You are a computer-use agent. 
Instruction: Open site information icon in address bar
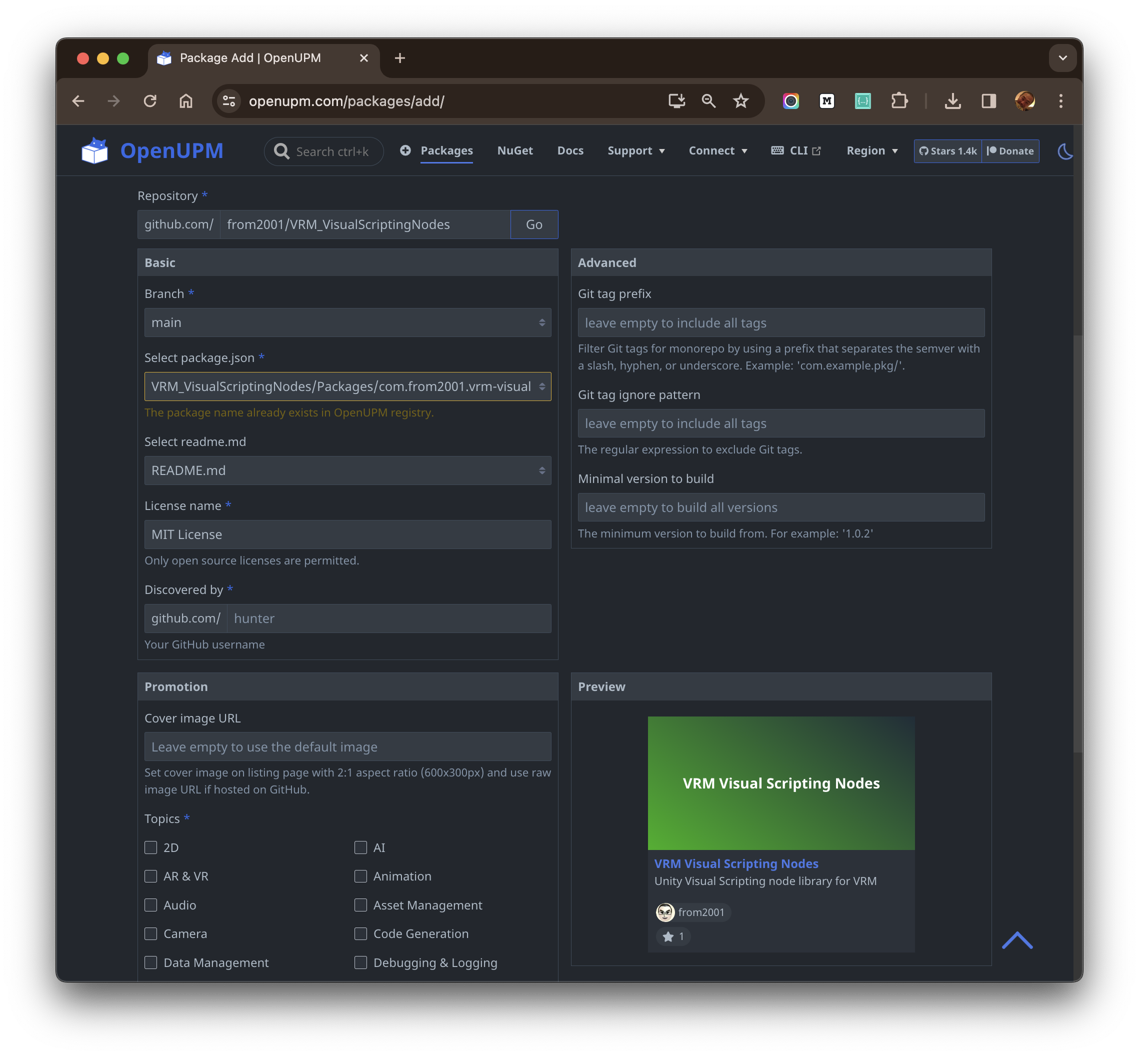(229, 101)
